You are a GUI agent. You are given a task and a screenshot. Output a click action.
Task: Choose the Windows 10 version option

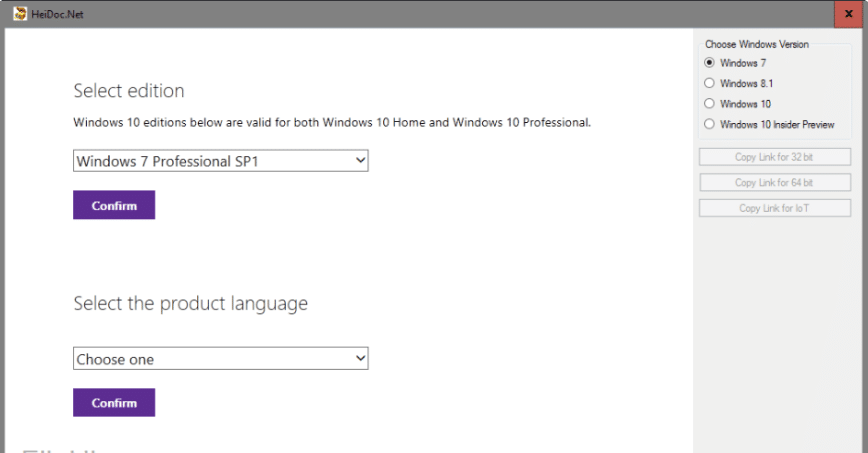[x=709, y=104]
